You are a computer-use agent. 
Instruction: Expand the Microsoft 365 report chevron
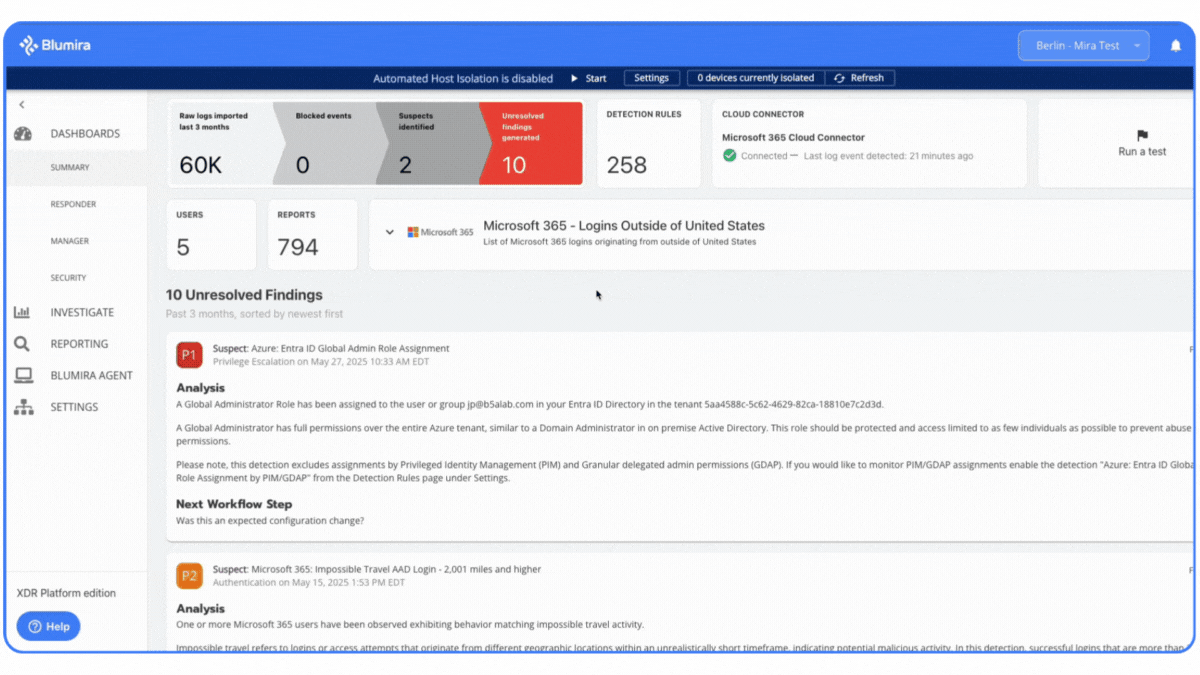390,232
